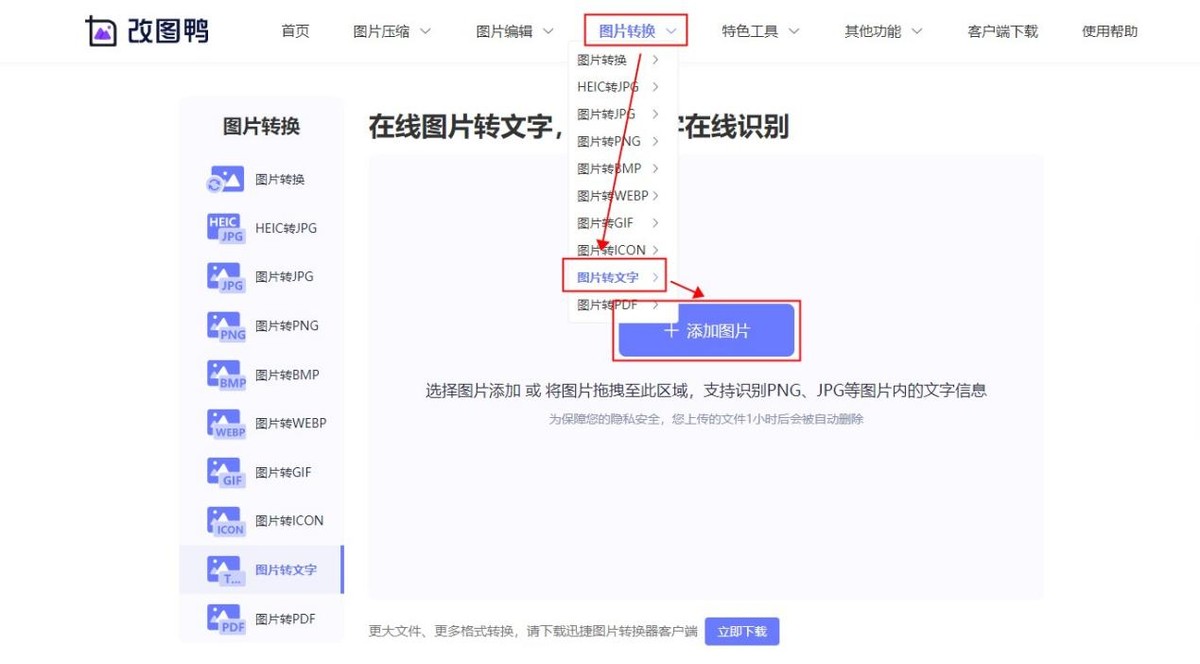Click the 添加图片 upload button
1200x664 pixels.
[x=706, y=330]
